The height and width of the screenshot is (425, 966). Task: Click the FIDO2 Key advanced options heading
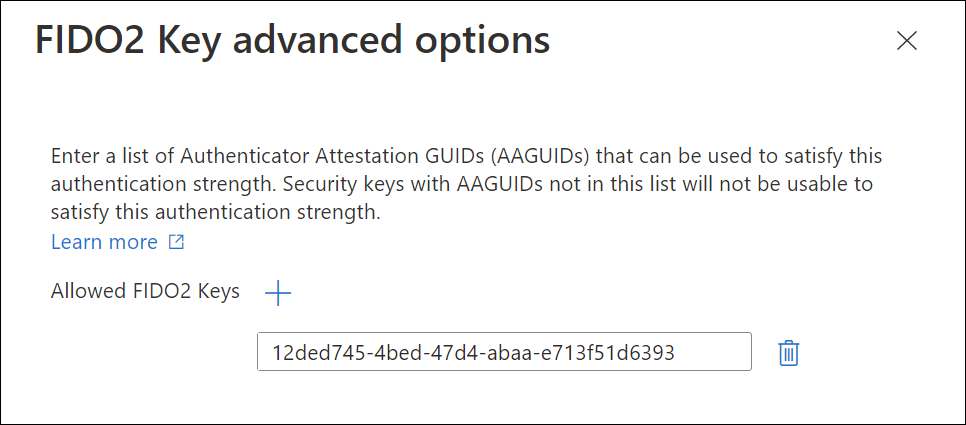293,42
